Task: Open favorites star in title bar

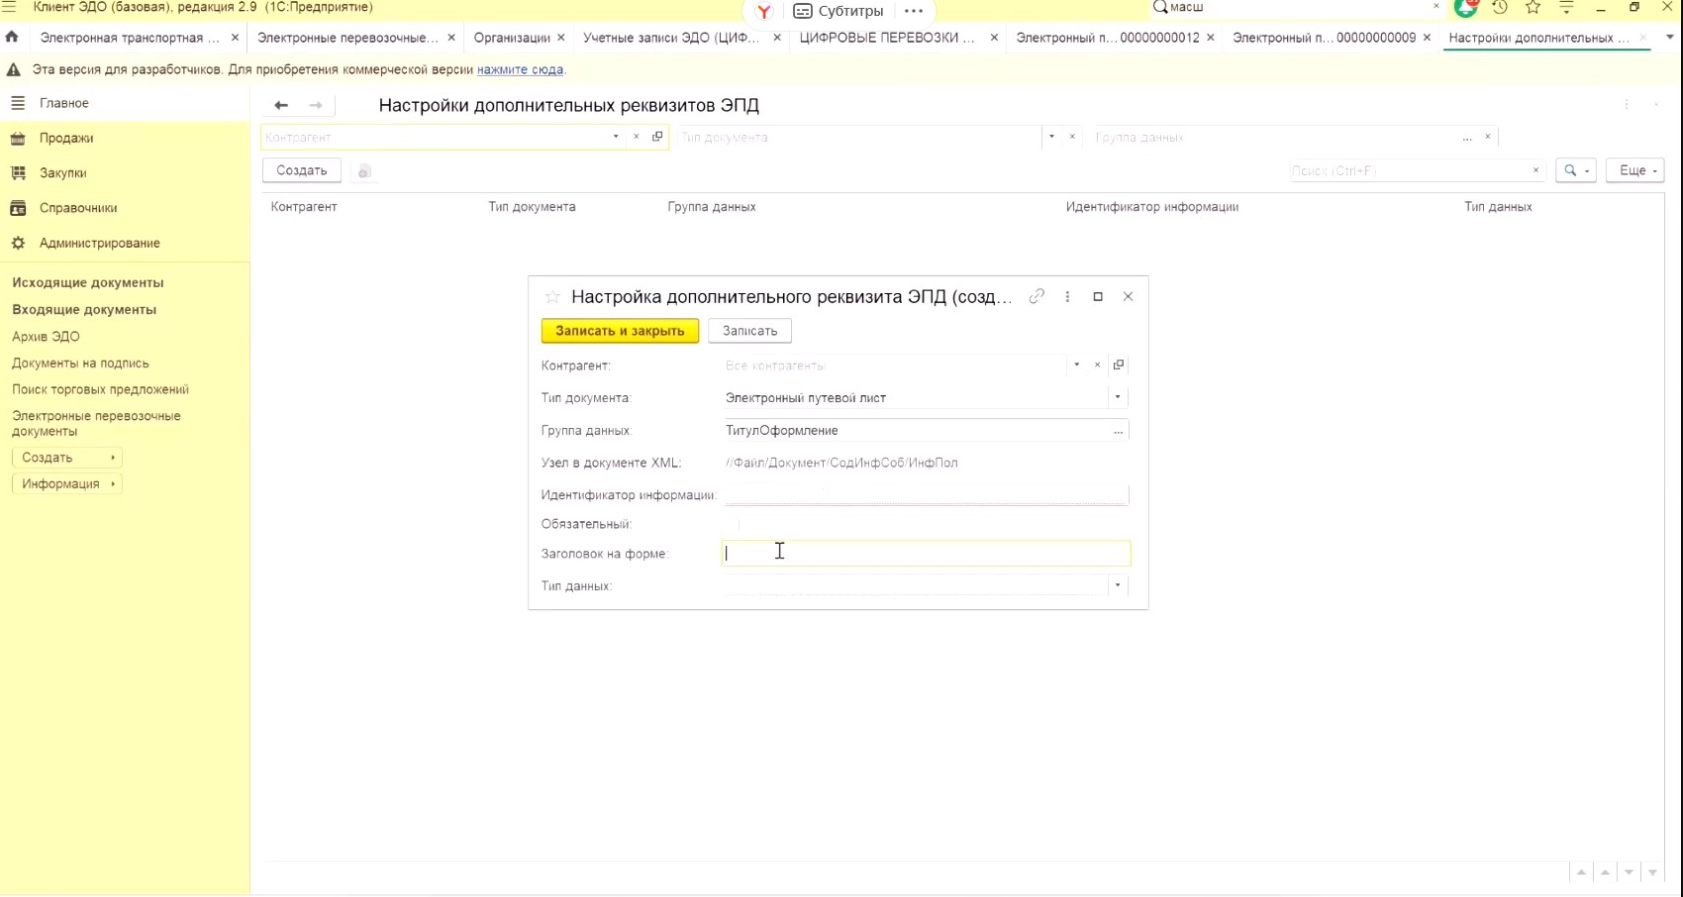Action: 1533,8
